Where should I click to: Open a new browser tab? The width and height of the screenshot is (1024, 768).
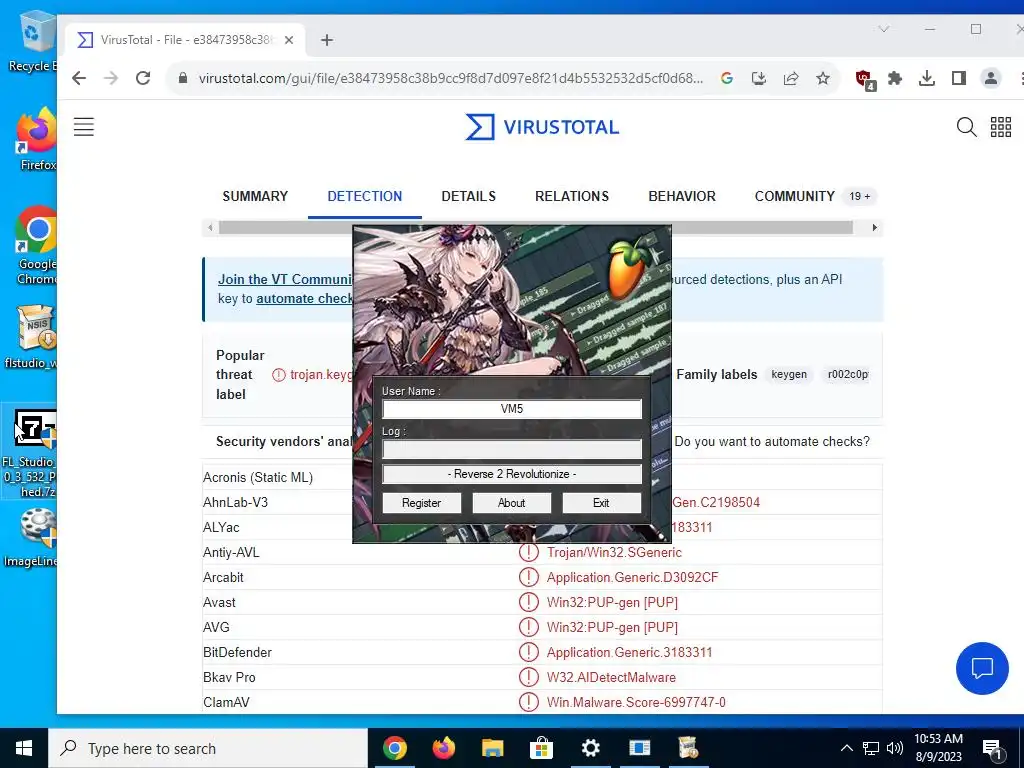pyautogui.click(x=327, y=40)
